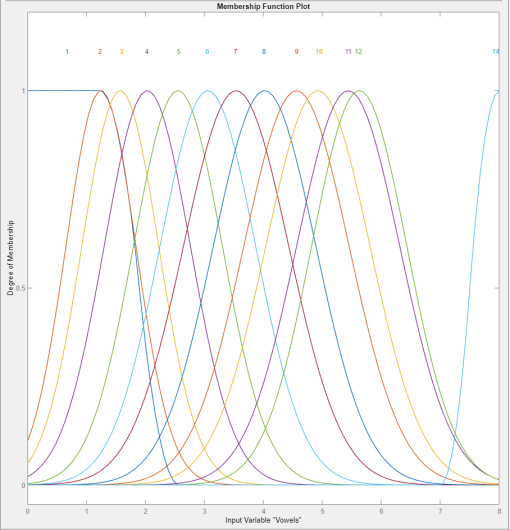Select membership function label 11 in purple
510x530 pixels.
point(348,52)
